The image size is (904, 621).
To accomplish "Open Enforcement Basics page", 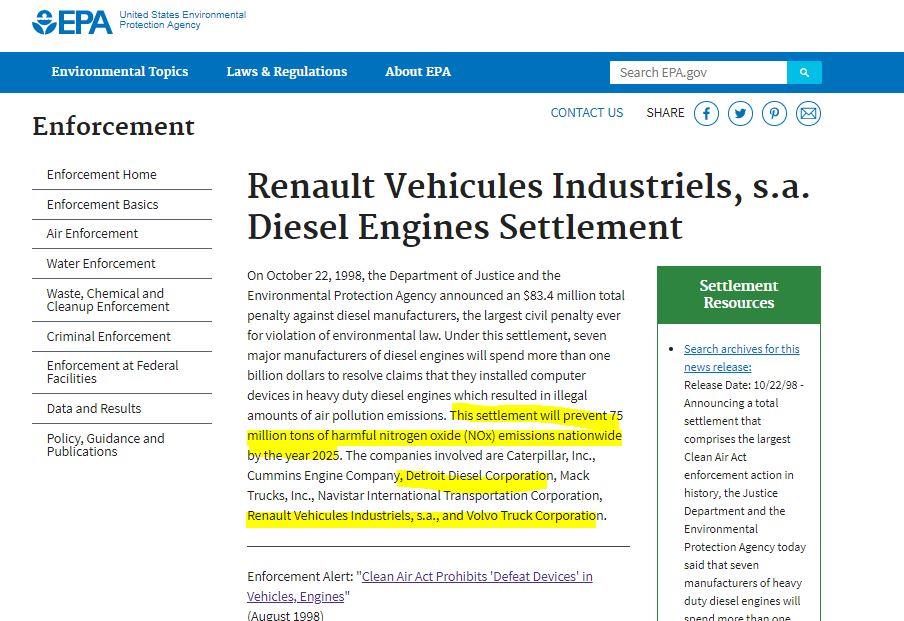I will pyautogui.click(x=103, y=205).
